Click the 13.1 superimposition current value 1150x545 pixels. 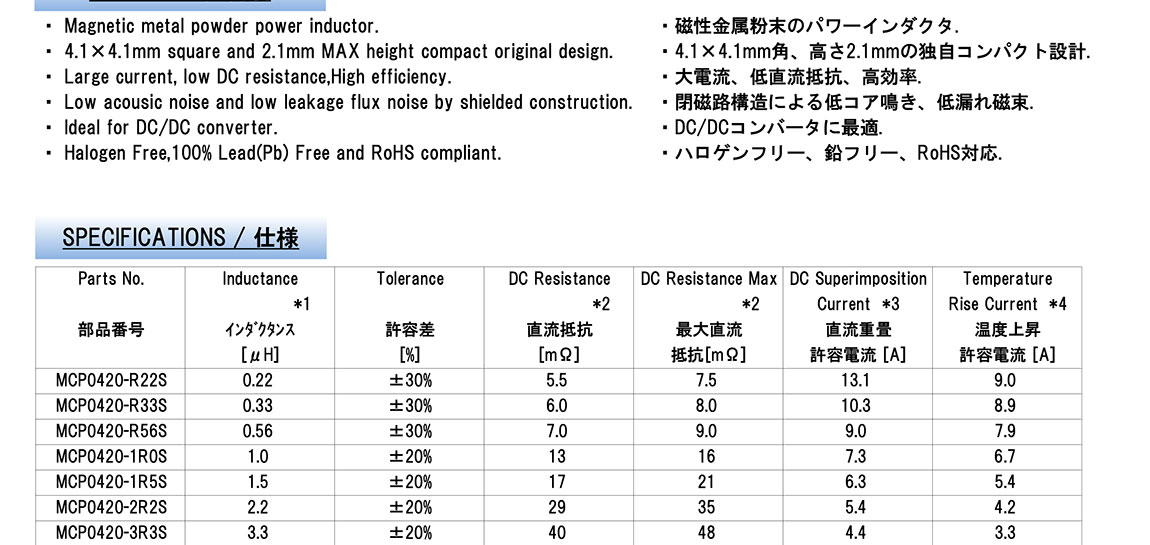(x=856, y=380)
